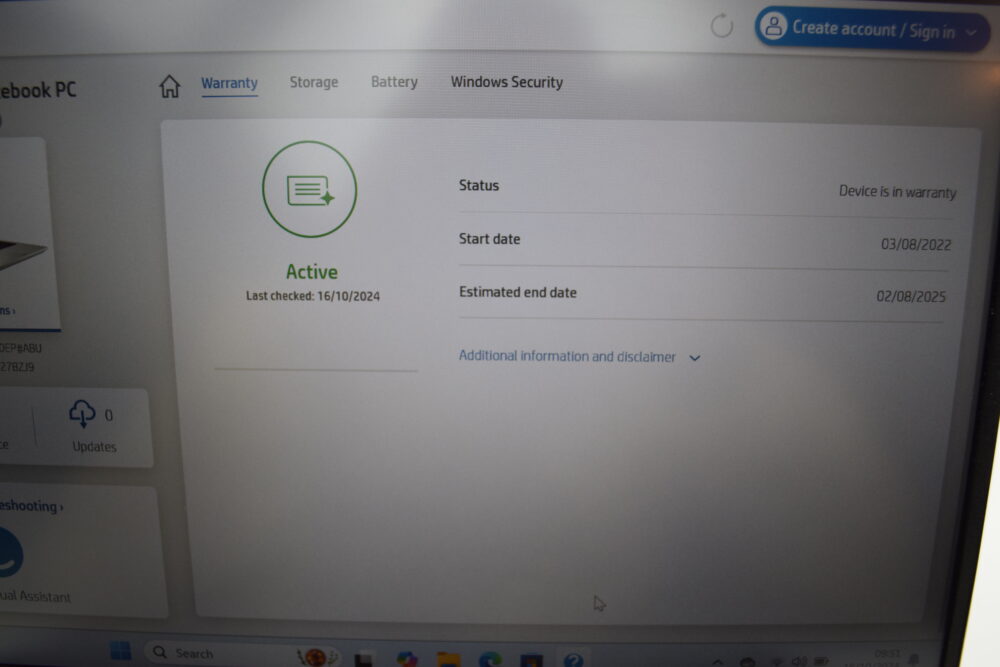Switch to the Warranty tab
The image size is (1000, 667).
230,83
